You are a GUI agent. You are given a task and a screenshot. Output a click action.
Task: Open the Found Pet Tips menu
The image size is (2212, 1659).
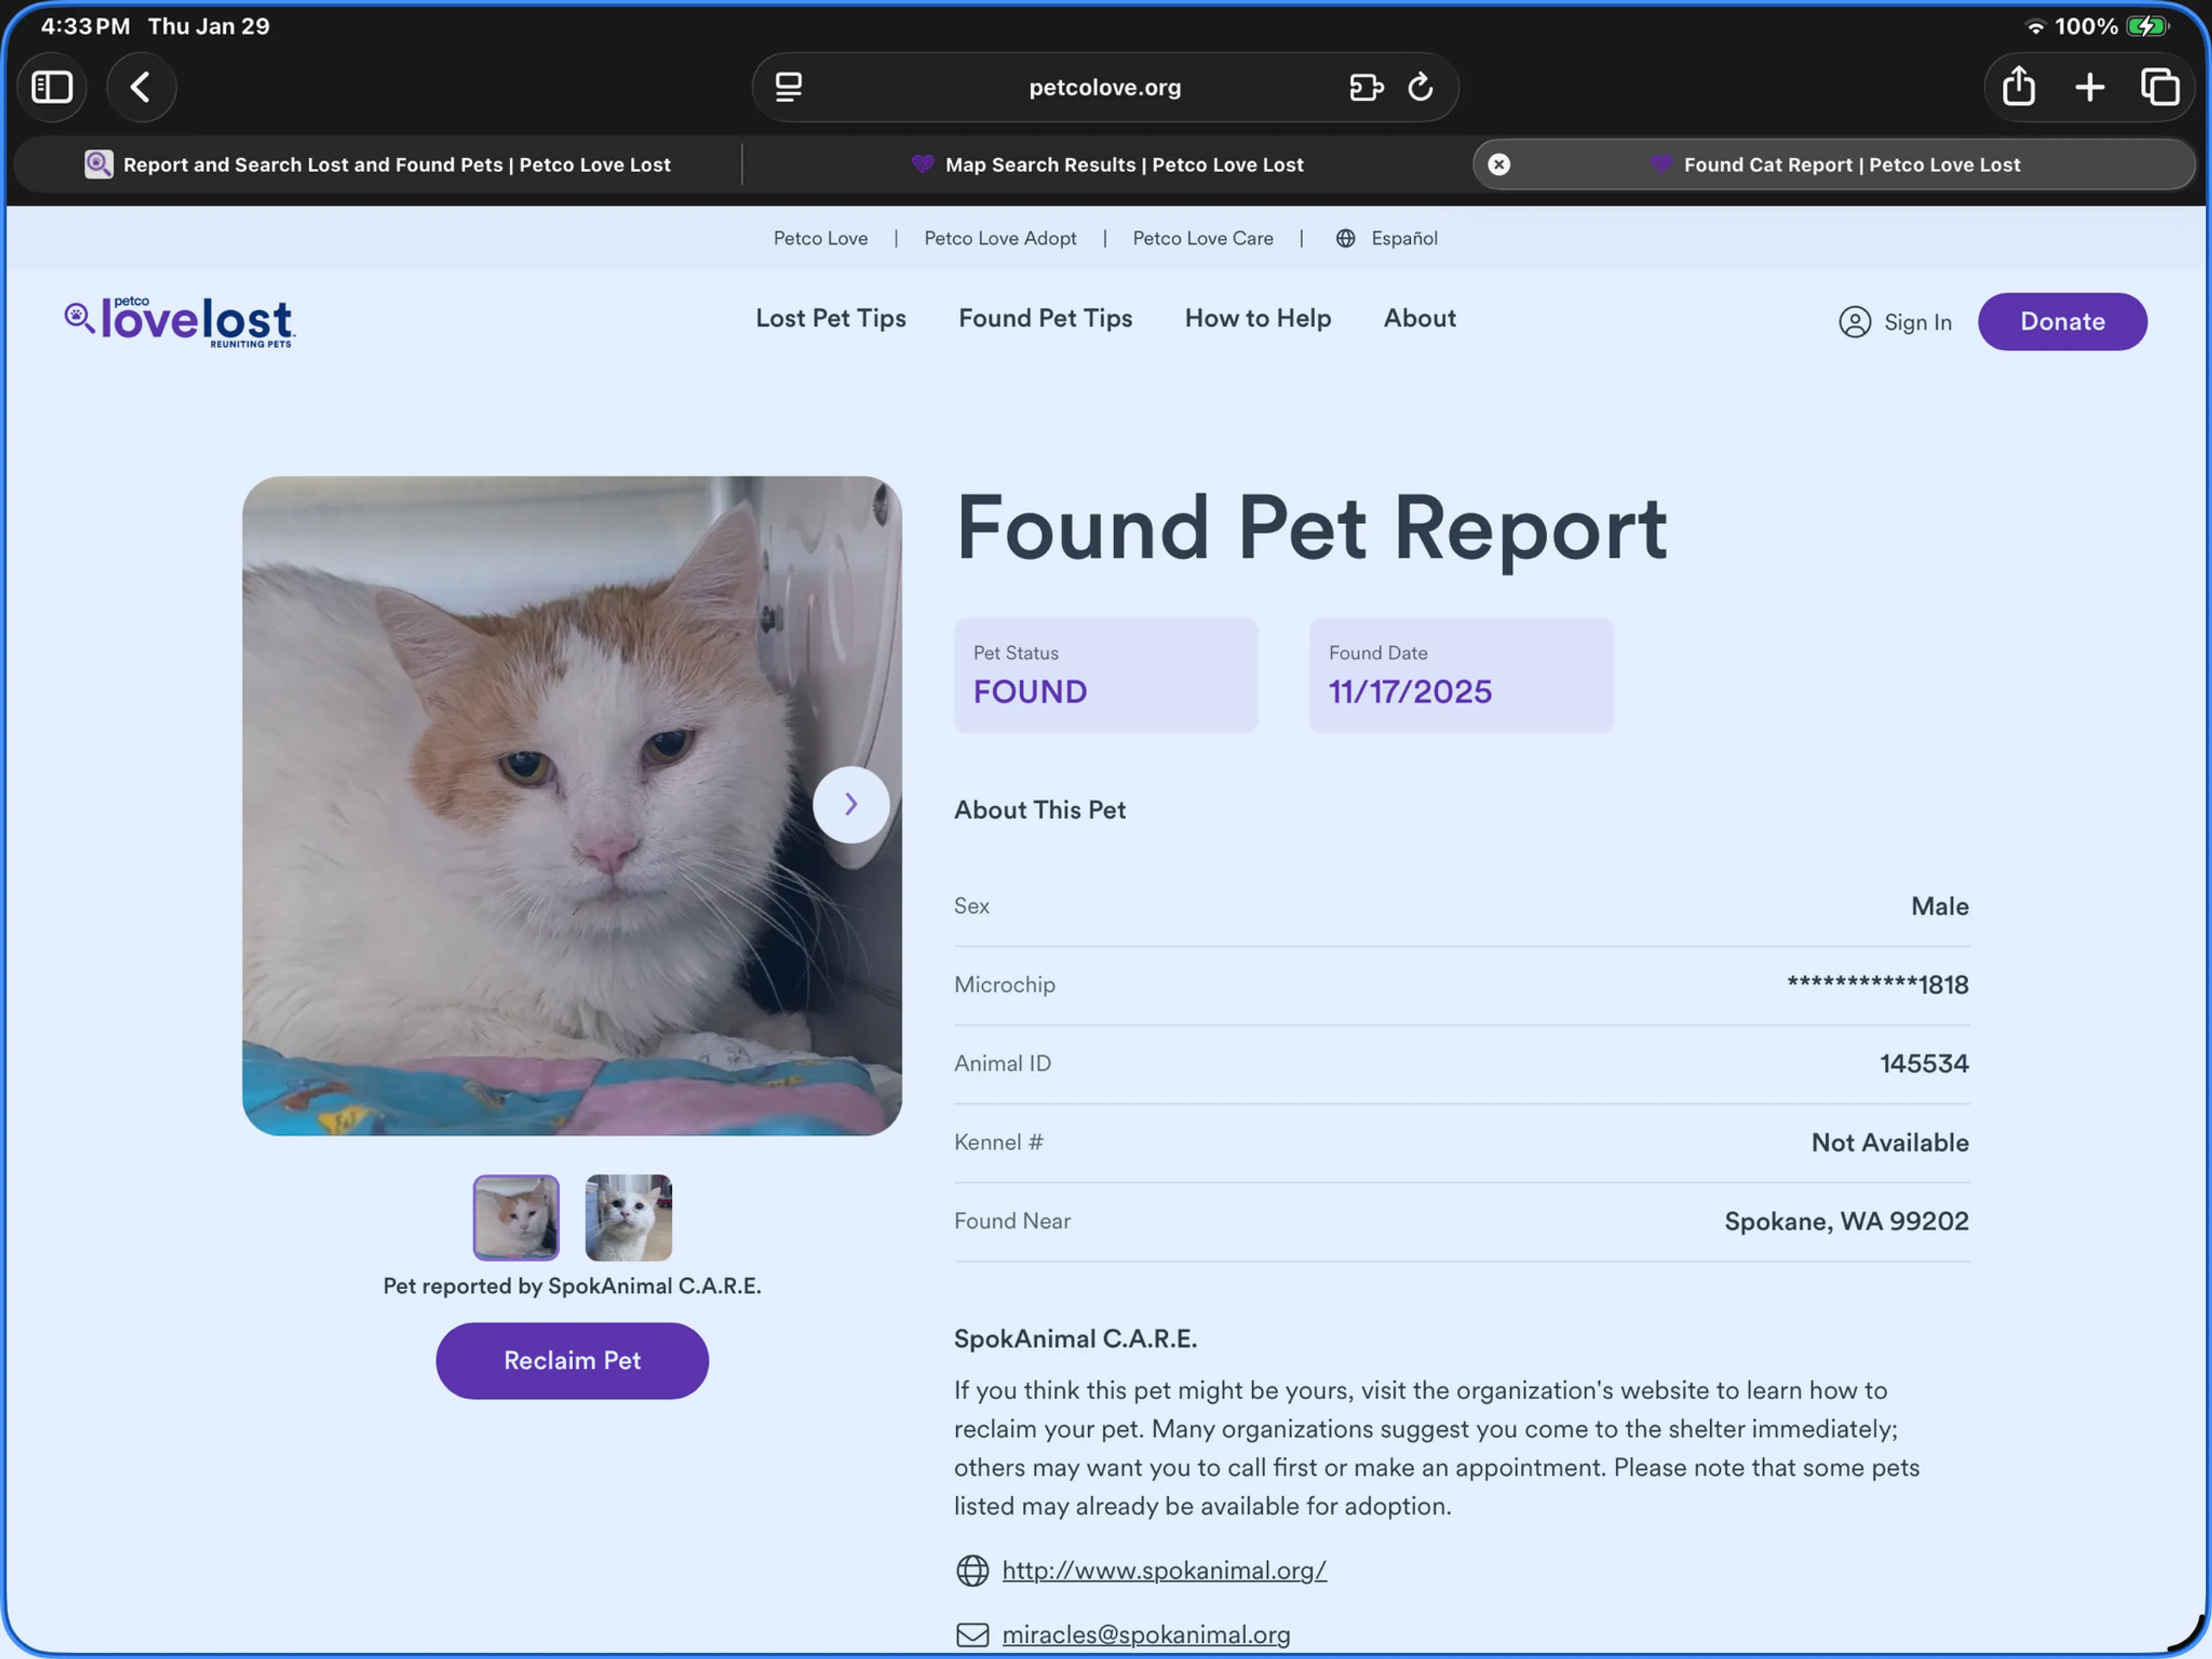(x=1046, y=318)
